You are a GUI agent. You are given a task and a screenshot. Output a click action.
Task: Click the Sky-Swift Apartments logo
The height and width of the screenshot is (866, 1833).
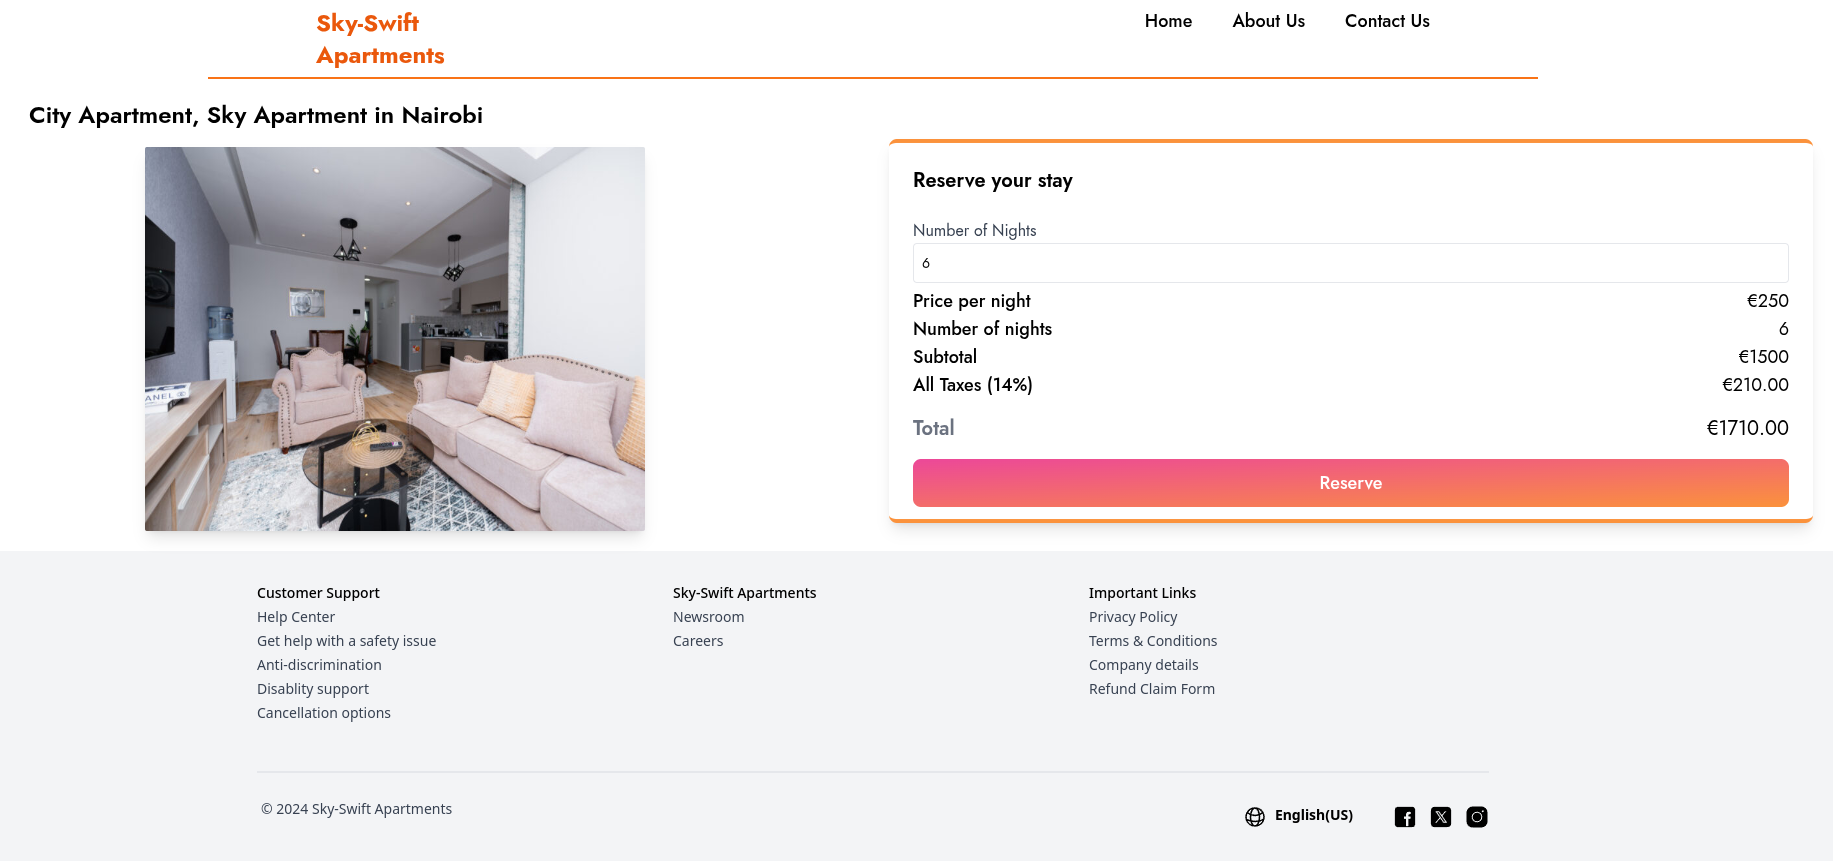point(380,39)
